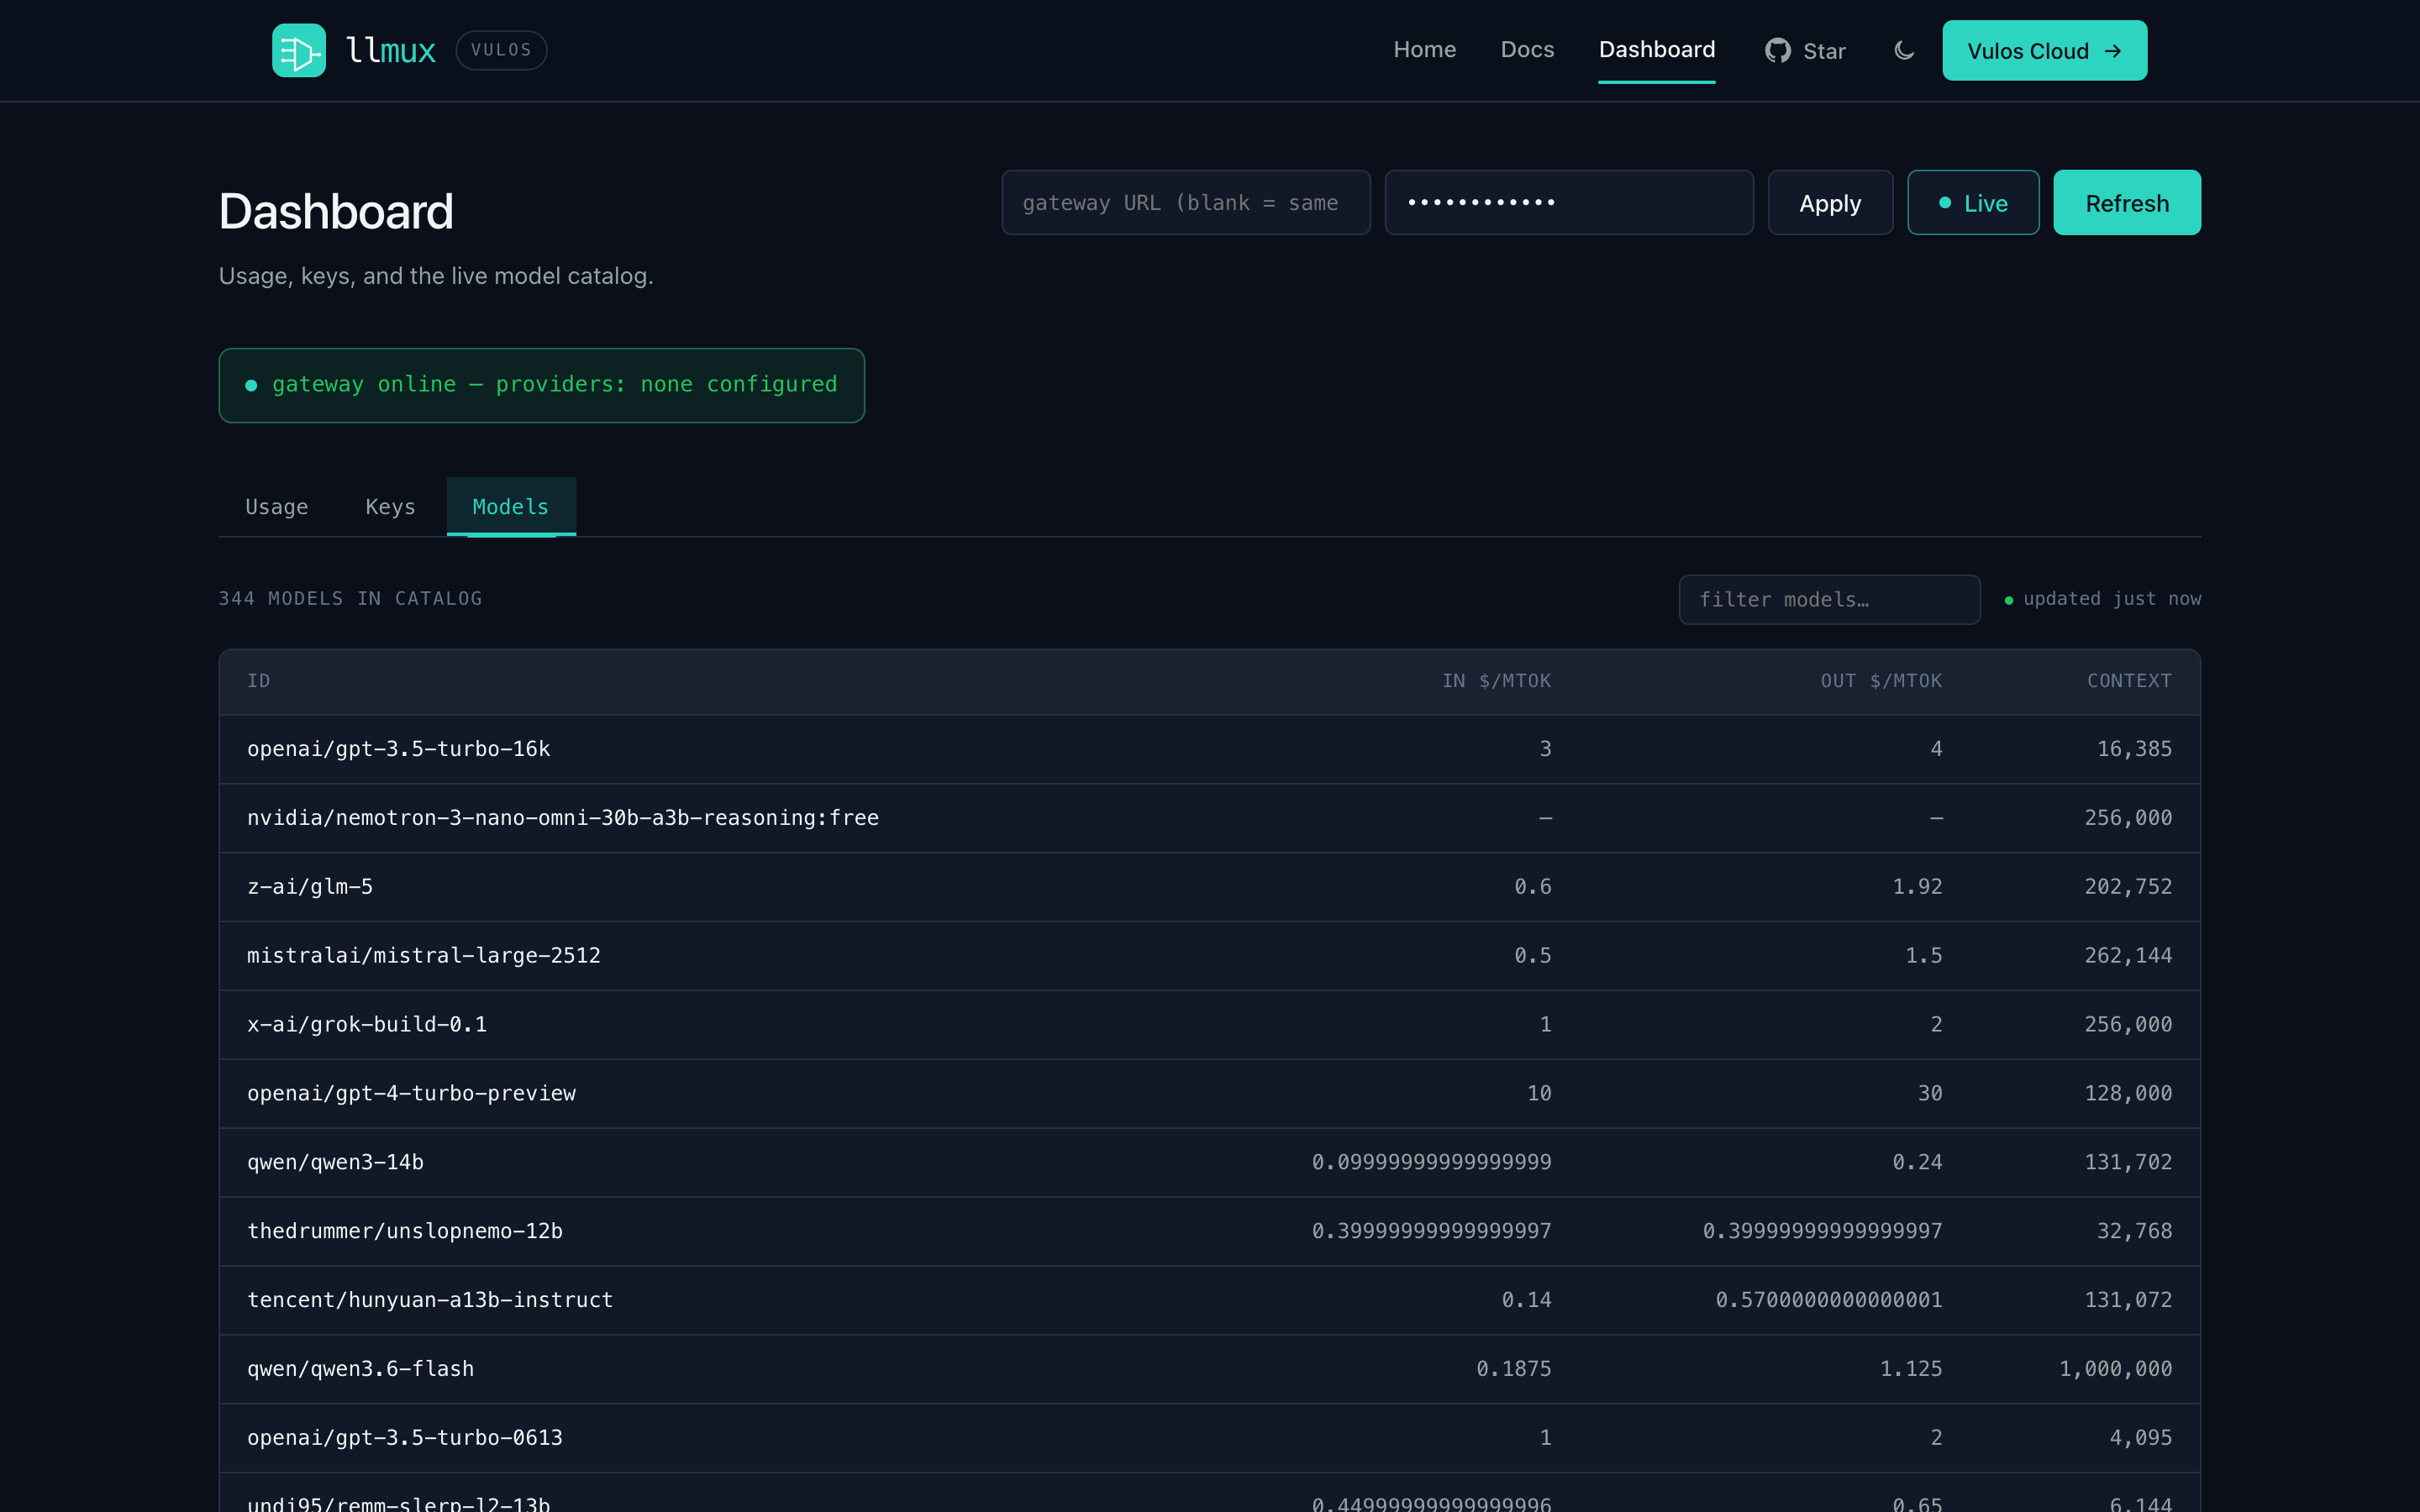Switch to the Keys tab
The image size is (2420, 1512).
[390, 507]
